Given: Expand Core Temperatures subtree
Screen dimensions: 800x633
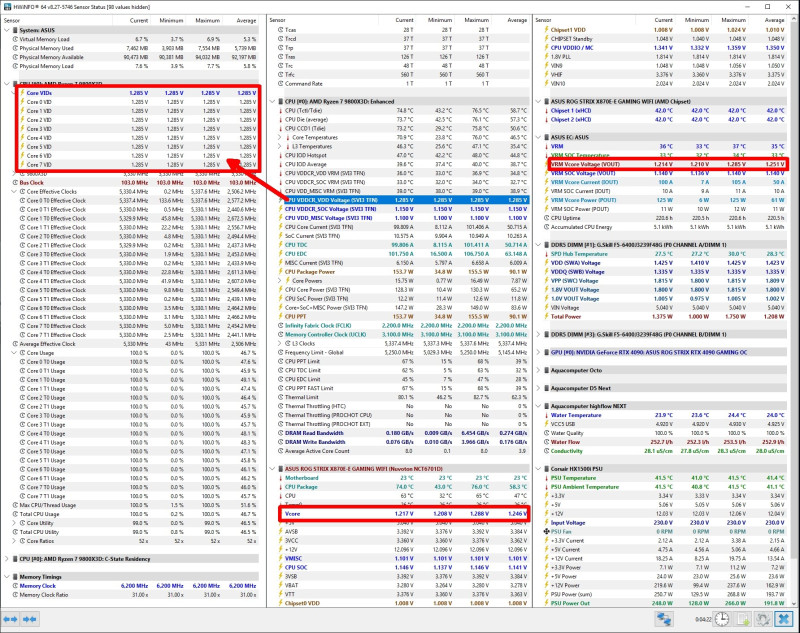Looking at the screenshot, I should (x=280, y=137).
